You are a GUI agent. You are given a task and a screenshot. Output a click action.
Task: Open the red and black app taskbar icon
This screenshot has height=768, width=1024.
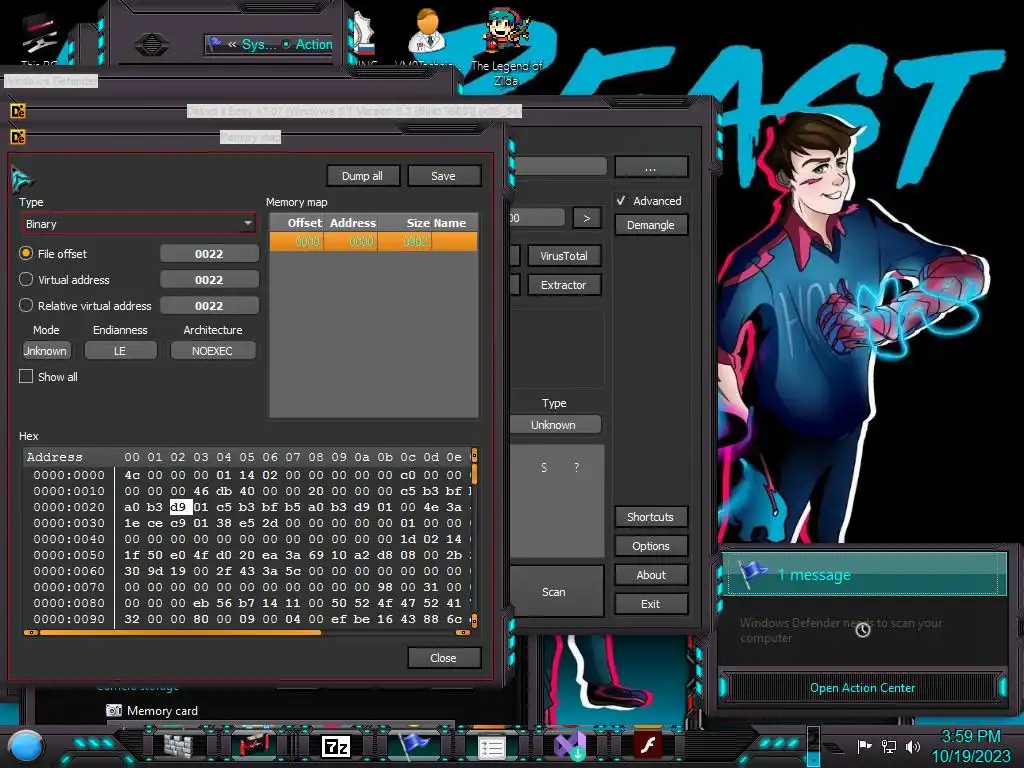[x=254, y=746]
